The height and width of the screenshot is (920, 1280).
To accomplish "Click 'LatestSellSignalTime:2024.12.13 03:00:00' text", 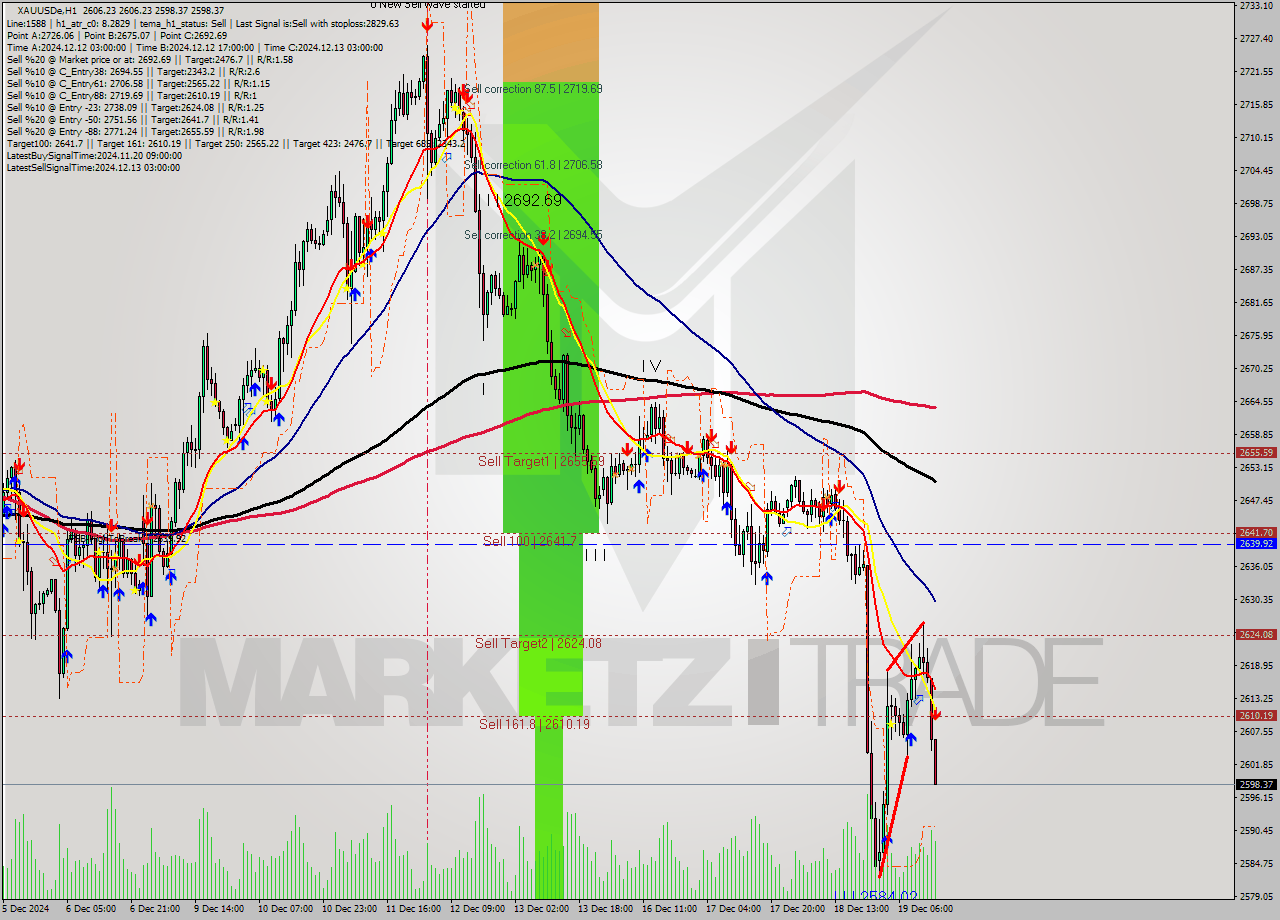I will [x=94, y=168].
